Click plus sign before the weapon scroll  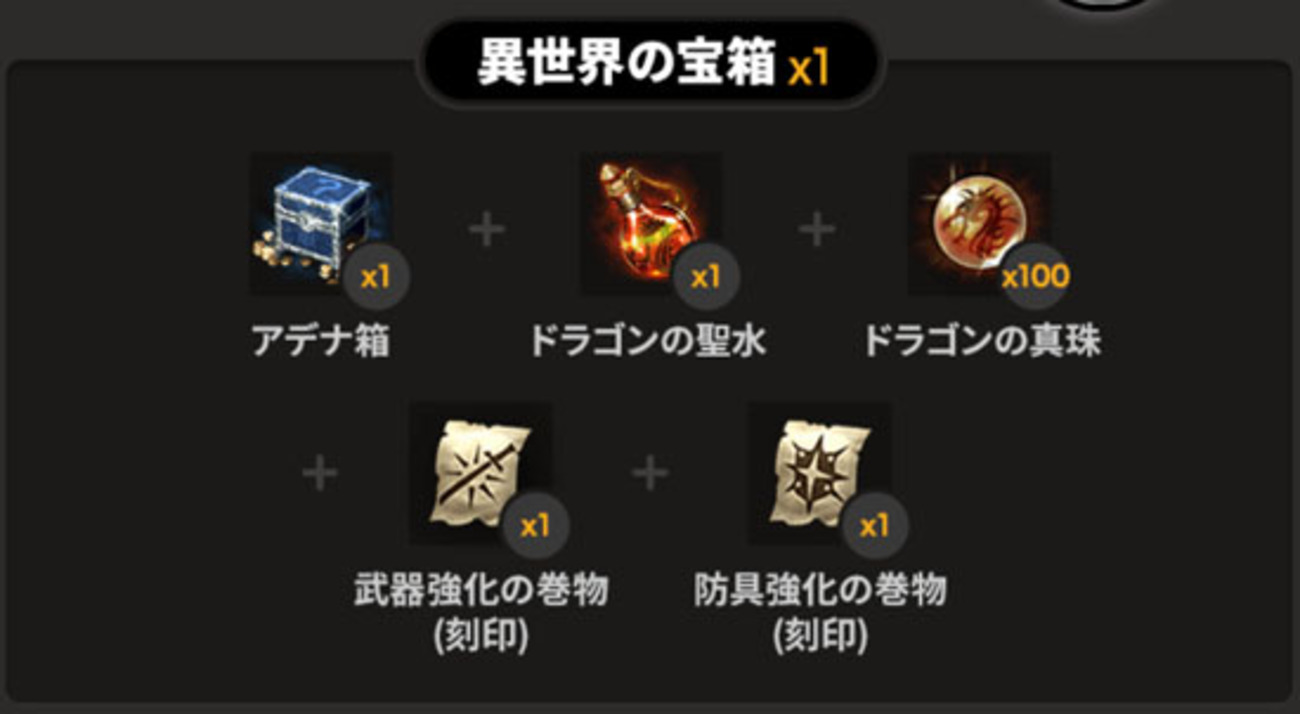(320, 473)
